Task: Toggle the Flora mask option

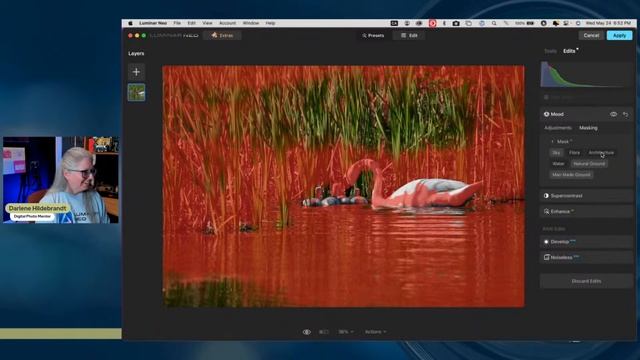Action: pos(574,153)
